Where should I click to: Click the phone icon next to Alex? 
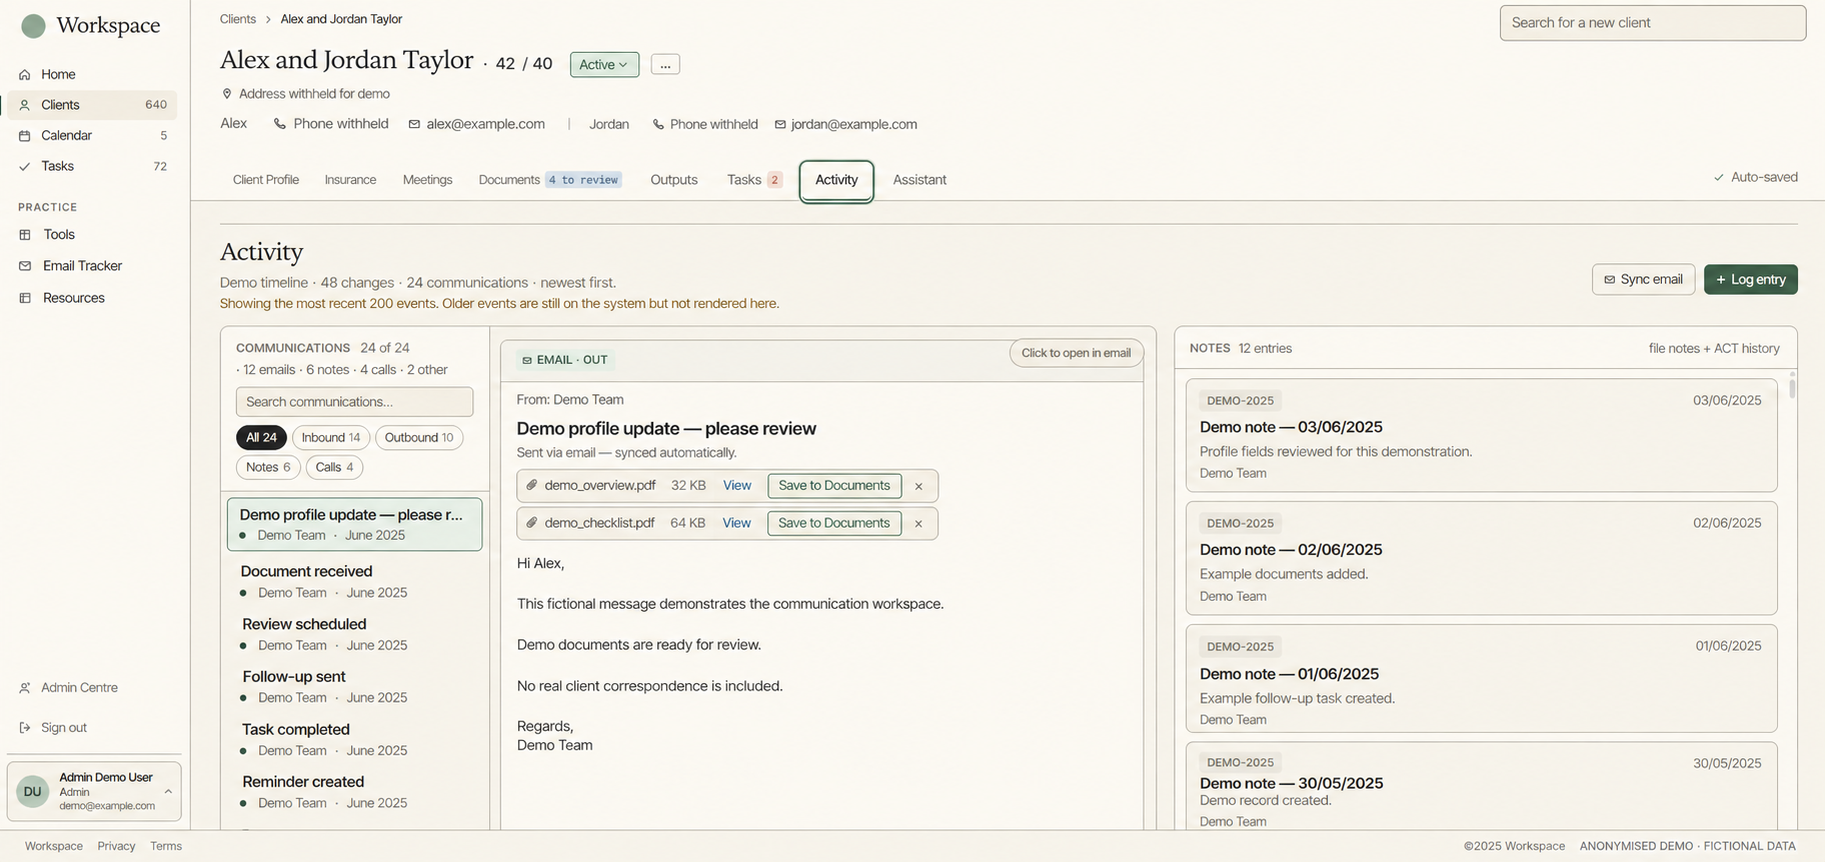pyautogui.click(x=280, y=124)
